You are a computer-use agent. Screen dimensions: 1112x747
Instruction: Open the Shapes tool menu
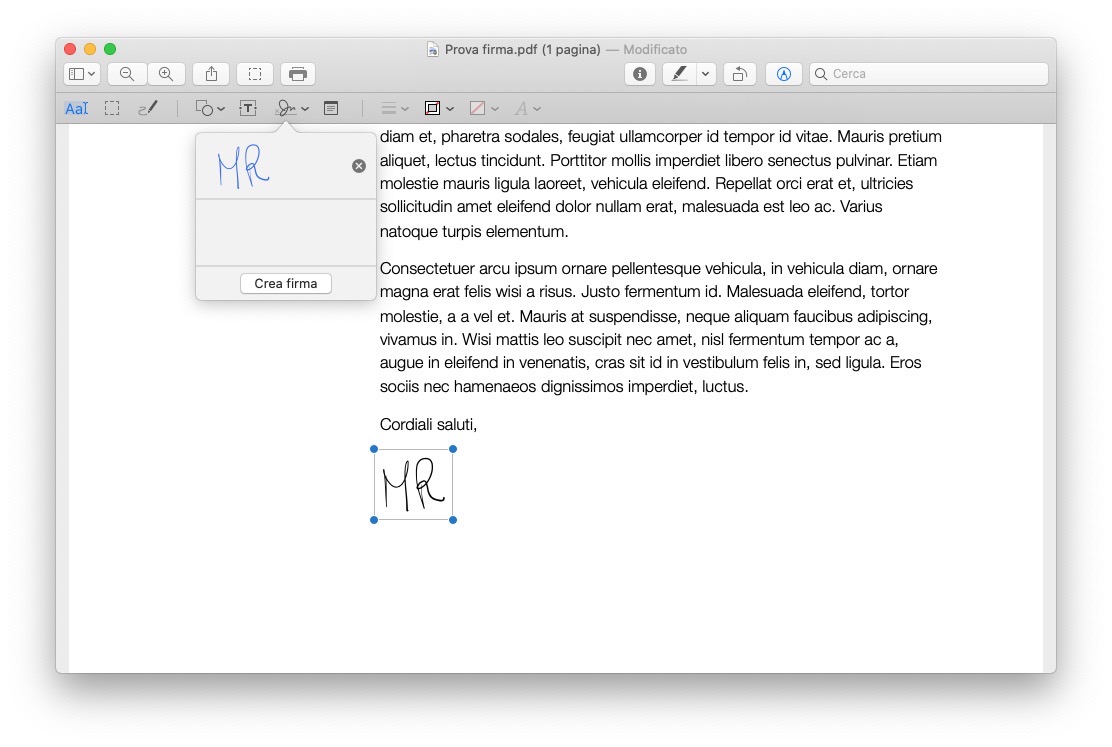tap(210, 109)
